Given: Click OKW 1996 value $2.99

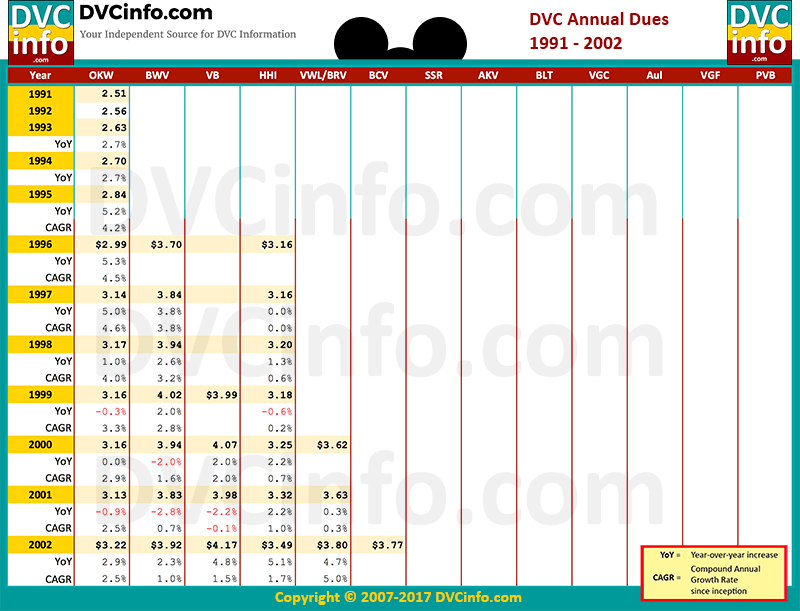Looking at the screenshot, I should [x=111, y=245].
